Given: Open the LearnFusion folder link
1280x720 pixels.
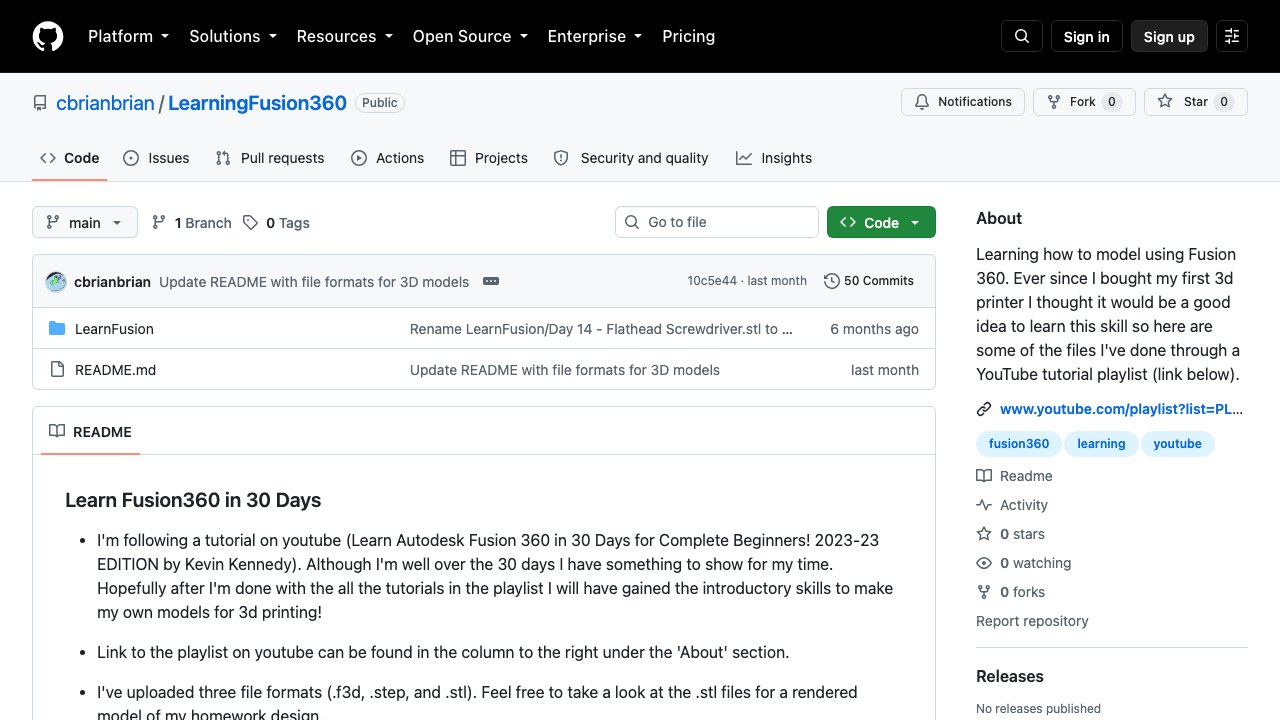Looking at the screenshot, I should click(x=114, y=329).
